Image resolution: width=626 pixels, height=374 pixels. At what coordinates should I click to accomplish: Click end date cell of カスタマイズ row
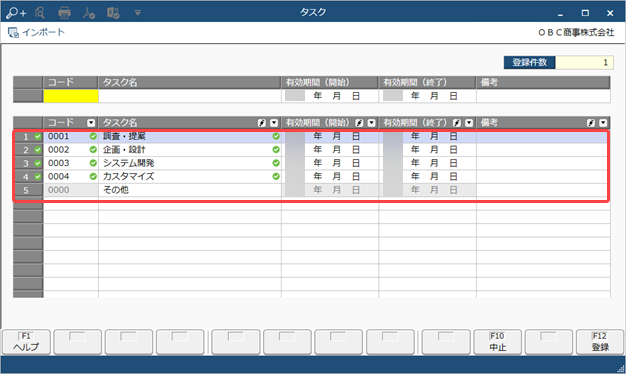pyautogui.click(x=427, y=176)
